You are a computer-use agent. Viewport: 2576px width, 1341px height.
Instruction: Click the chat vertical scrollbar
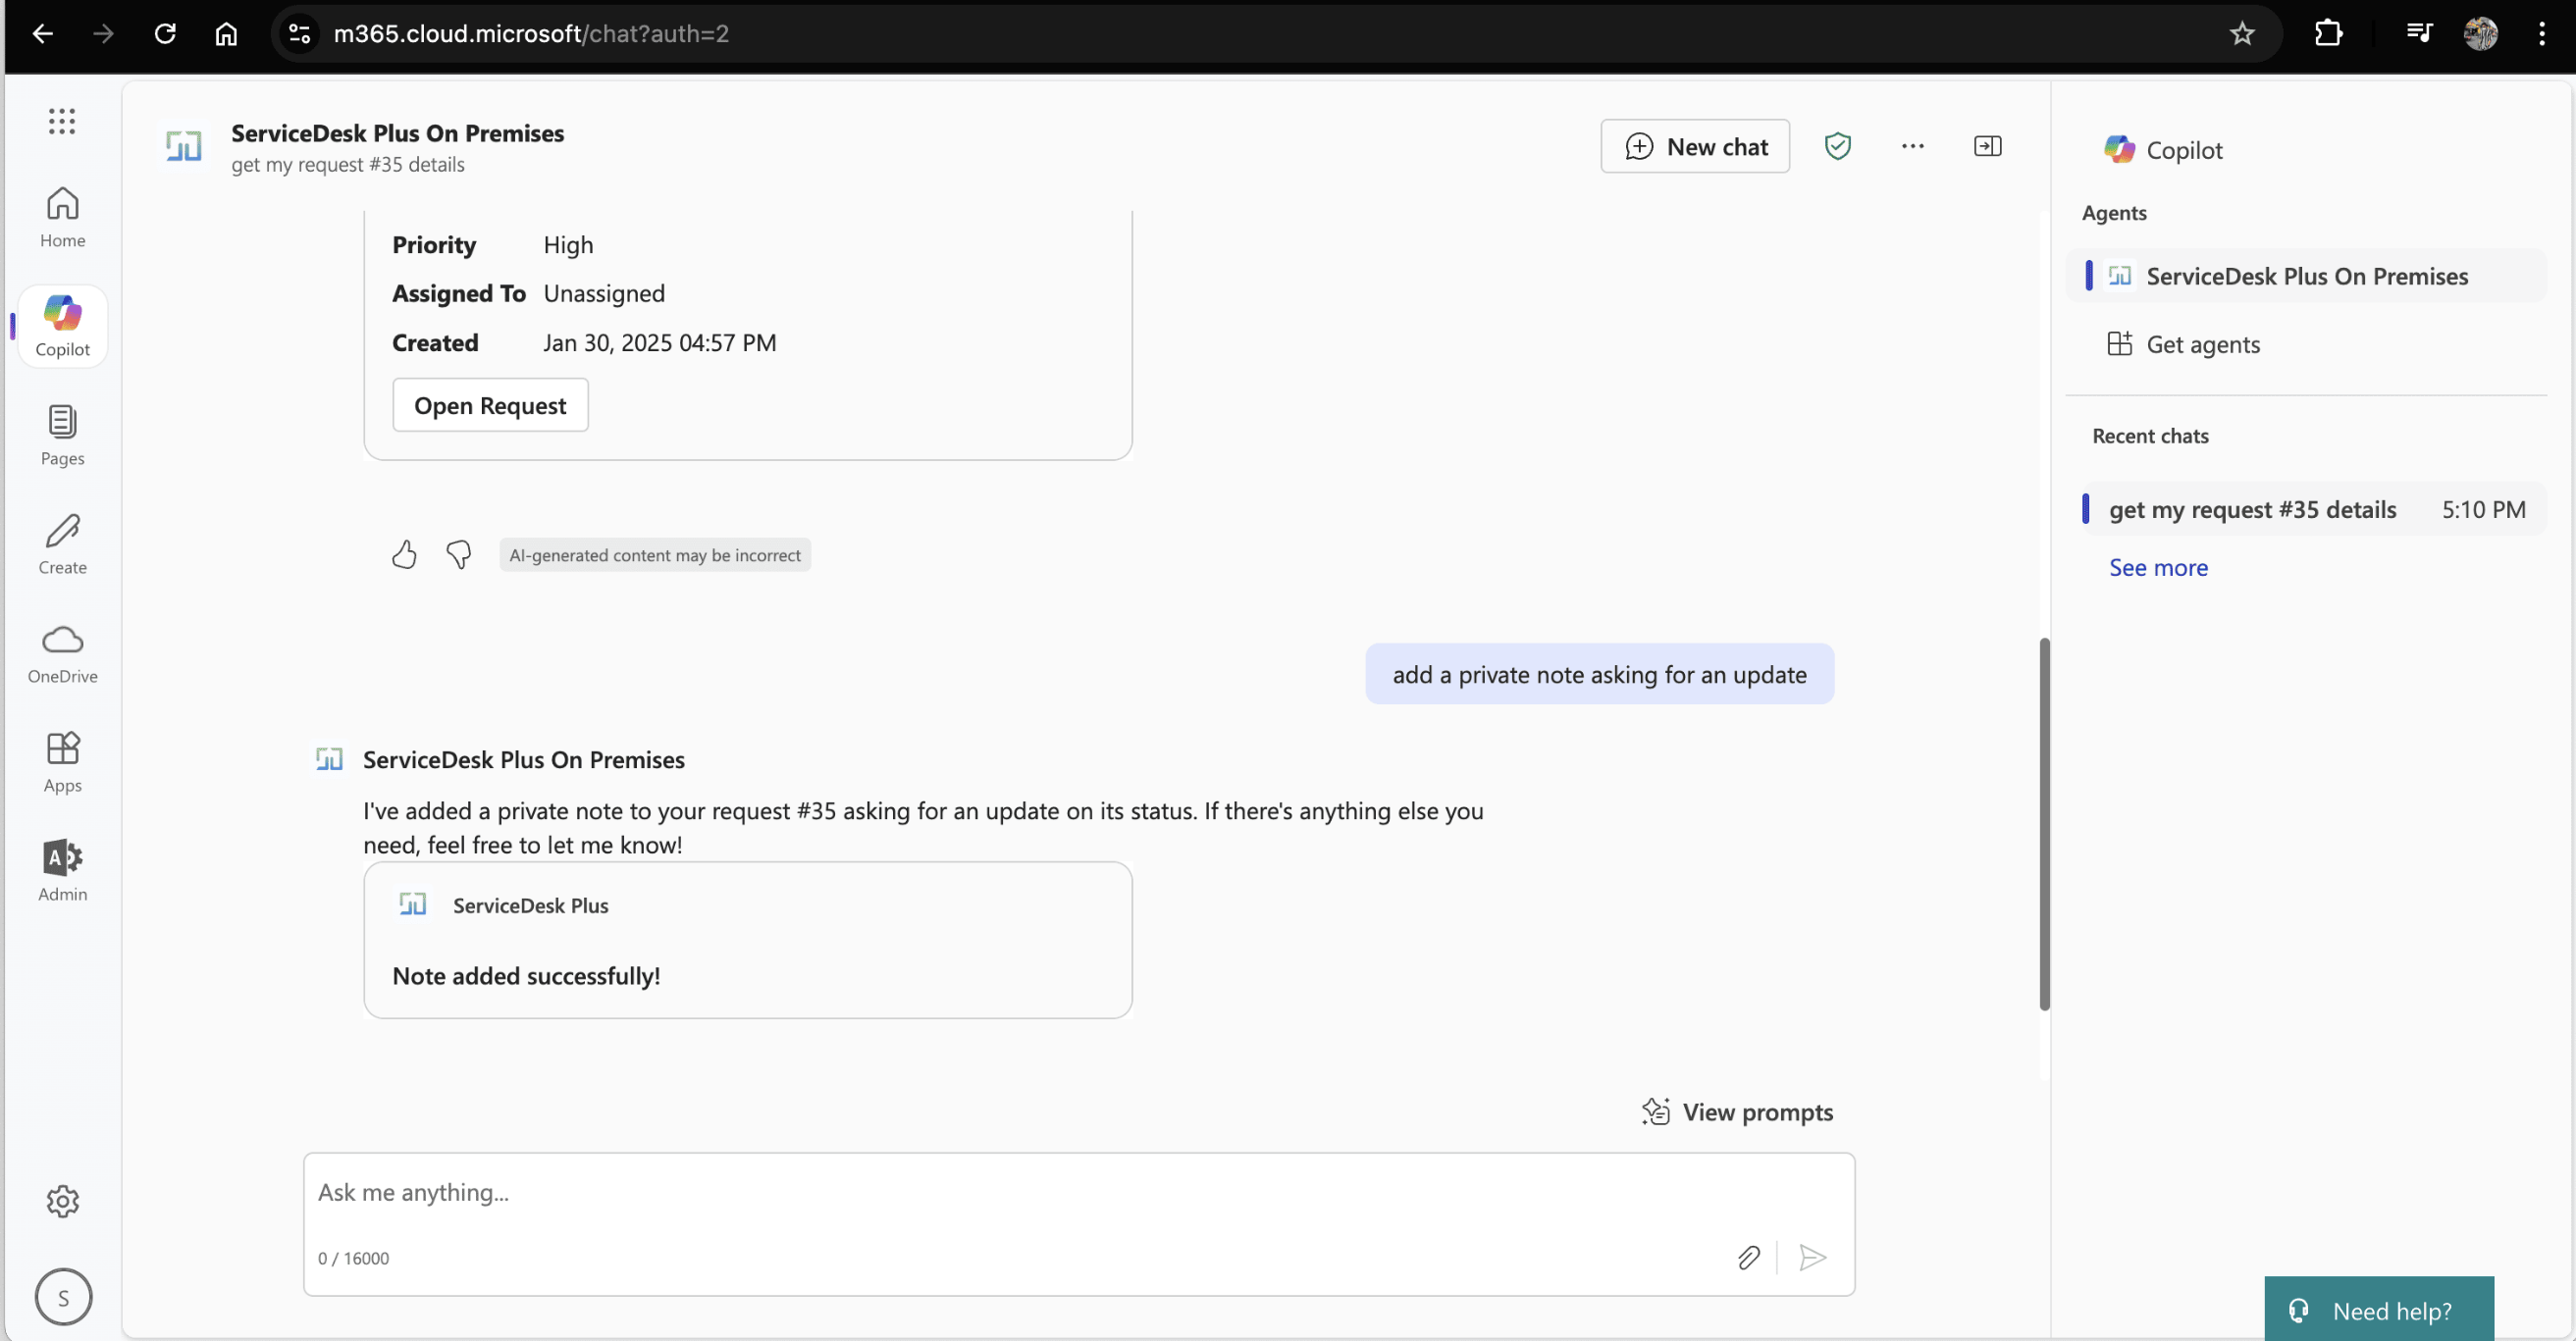pos(2044,824)
